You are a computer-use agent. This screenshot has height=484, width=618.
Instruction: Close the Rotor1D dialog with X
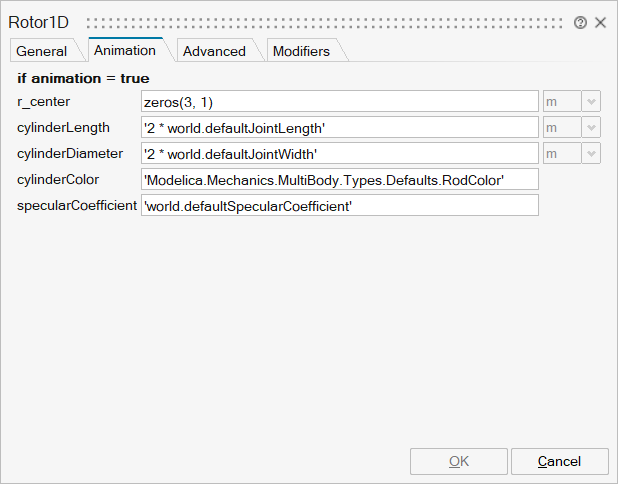(601, 22)
